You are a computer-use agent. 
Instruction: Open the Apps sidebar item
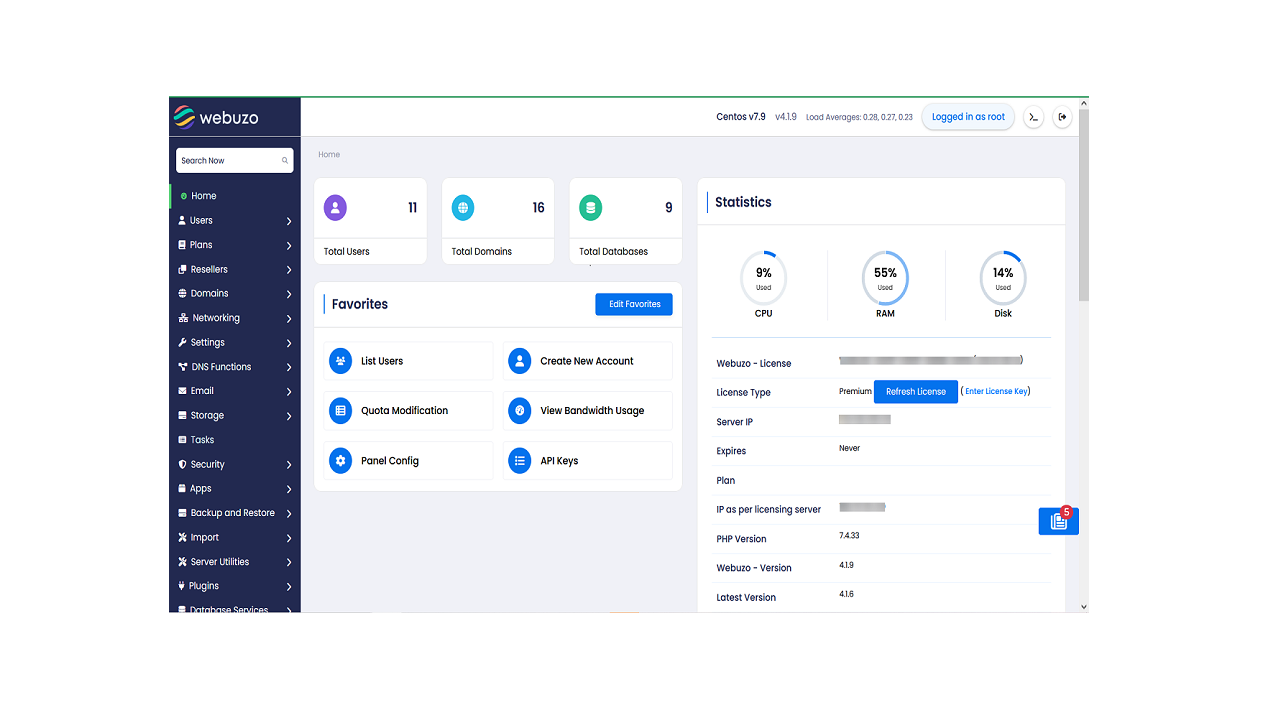point(235,489)
